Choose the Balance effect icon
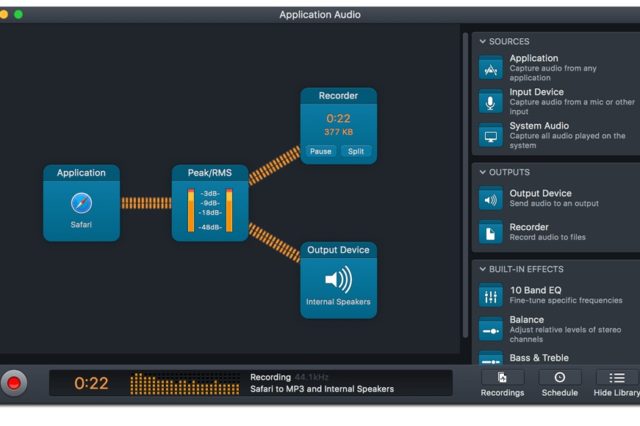Viewport: 640px width, 426px height. coord(491,328)
